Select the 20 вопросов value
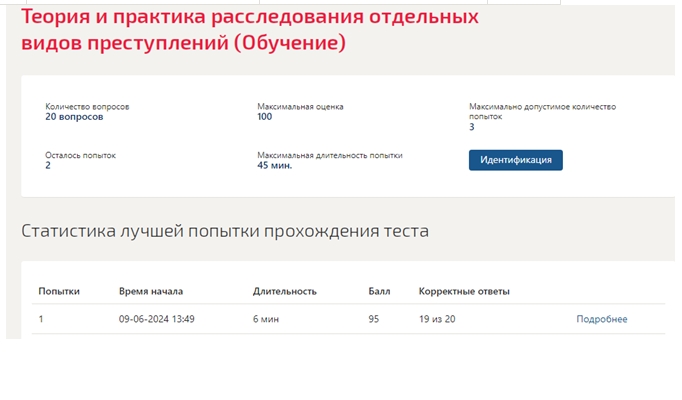 point(74,117)
